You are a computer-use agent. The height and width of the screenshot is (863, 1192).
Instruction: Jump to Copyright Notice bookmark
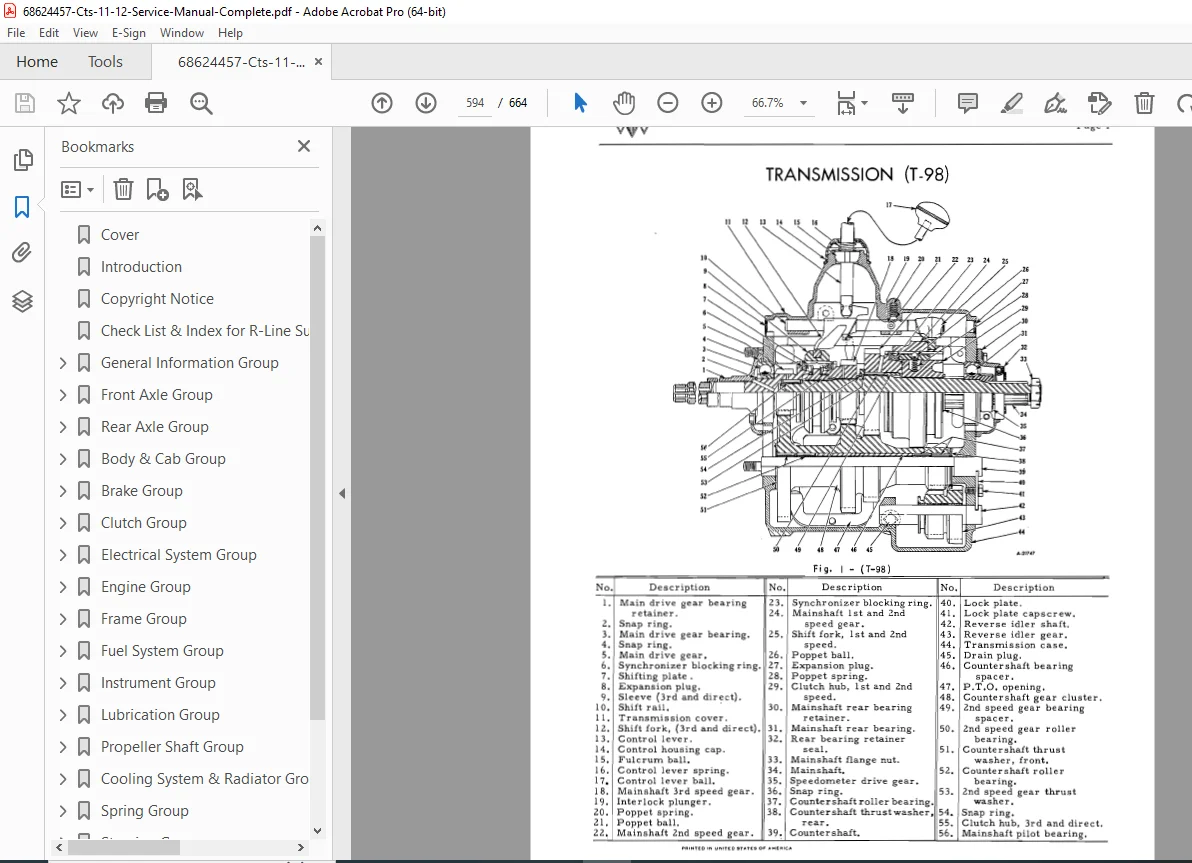coord(157,299)
